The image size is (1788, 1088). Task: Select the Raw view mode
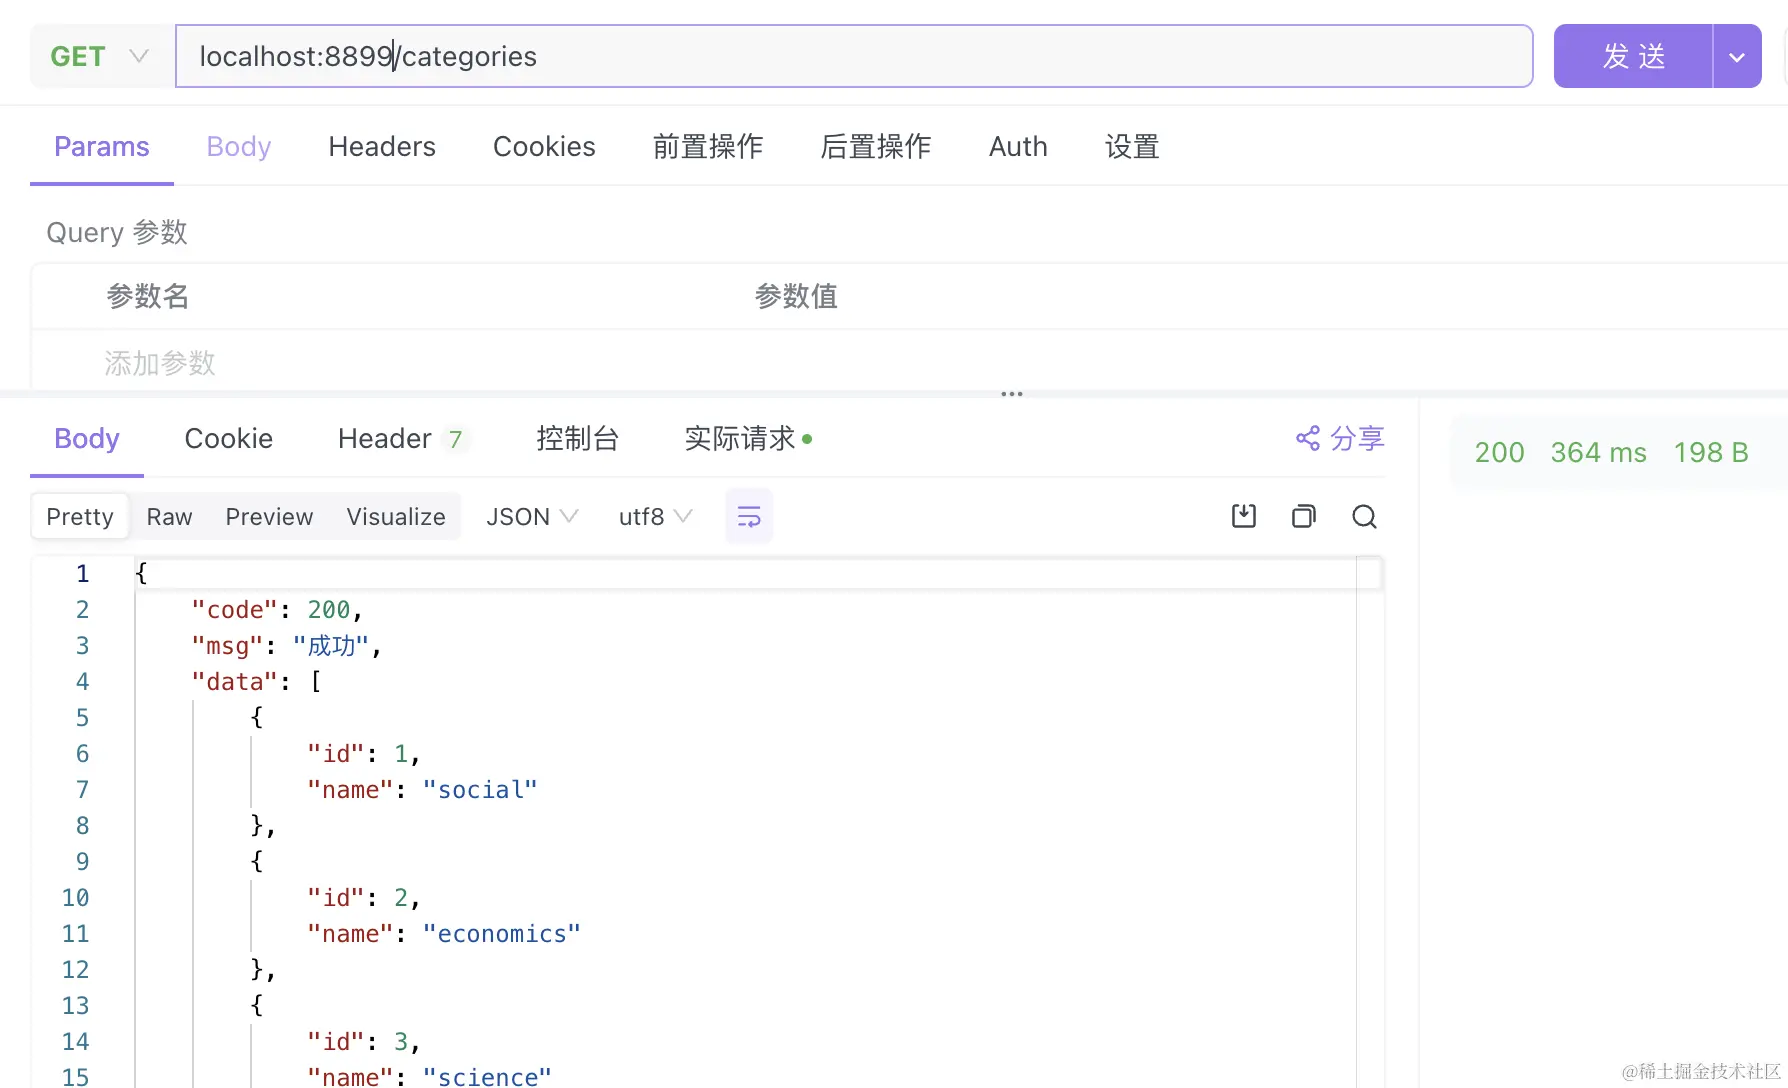click(169, 516)
